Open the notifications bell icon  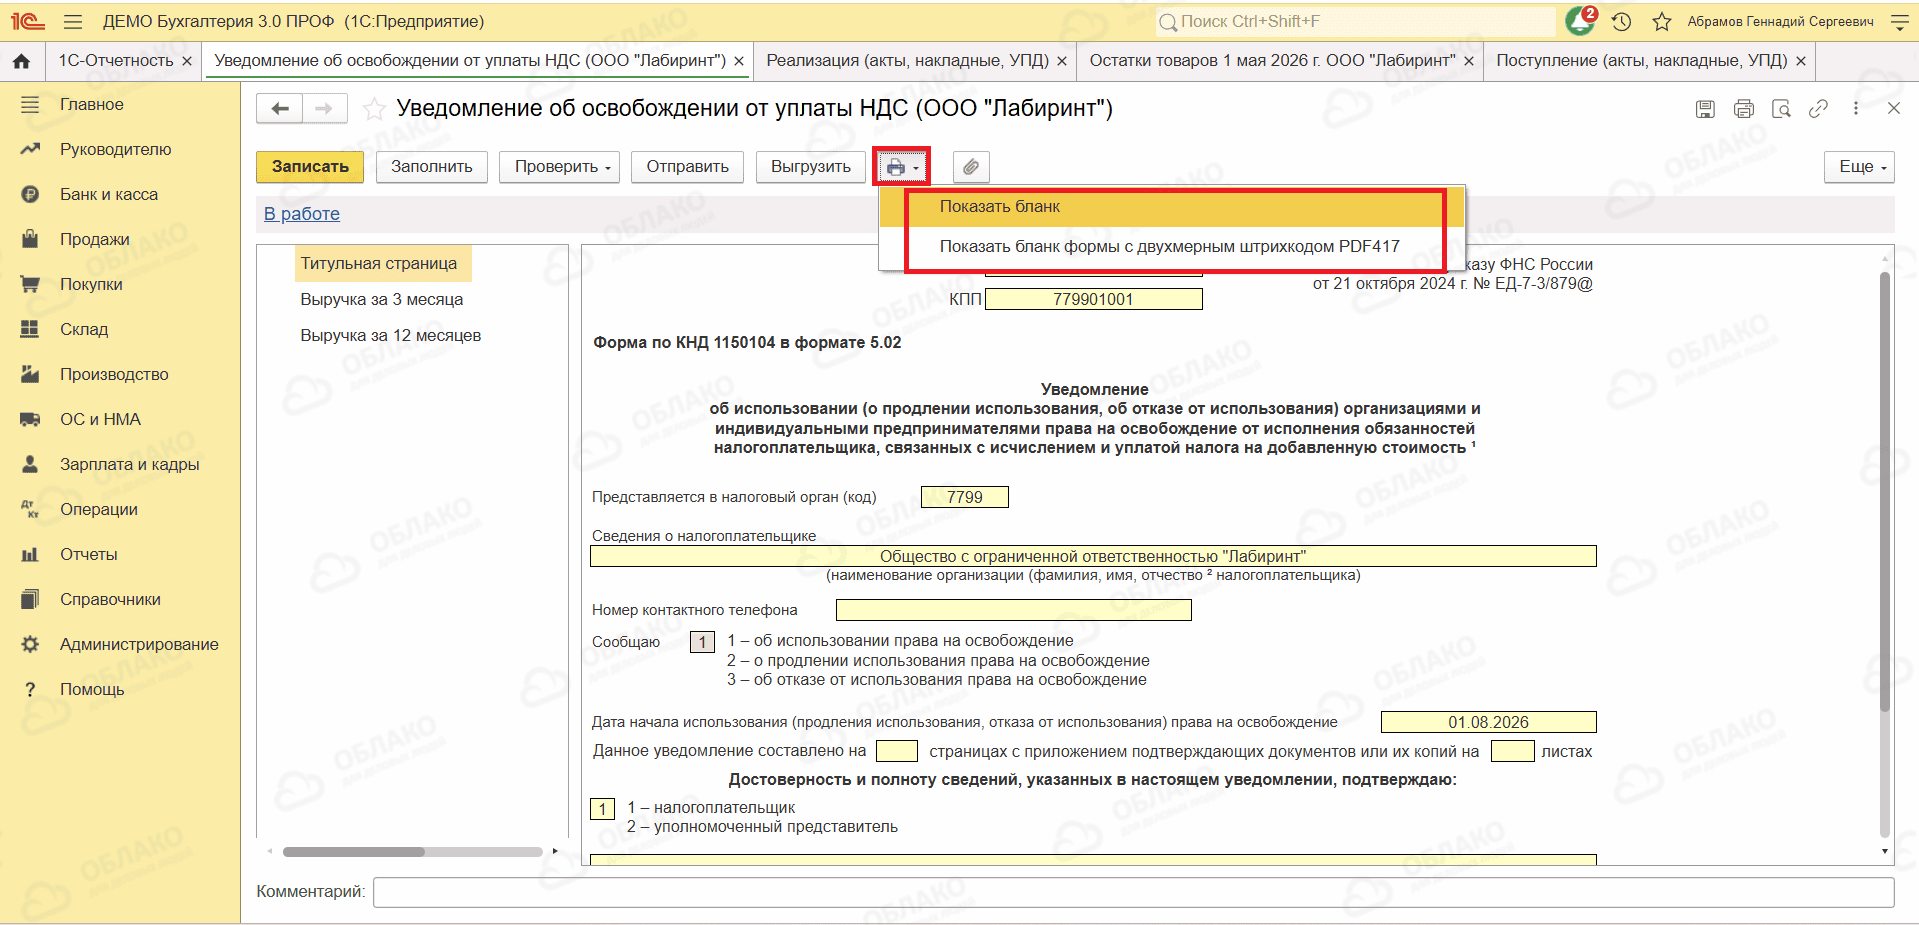point(1580,21)
